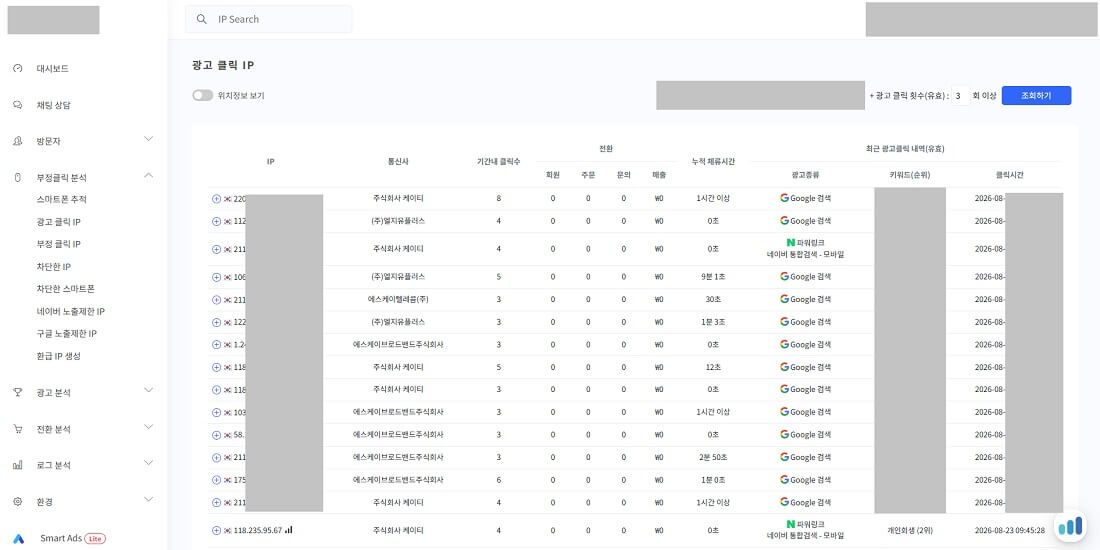Click the Korean flag beside IP 175
Image resolution: width=1100 pixels, height=550 pixels.
pos(227,481)
